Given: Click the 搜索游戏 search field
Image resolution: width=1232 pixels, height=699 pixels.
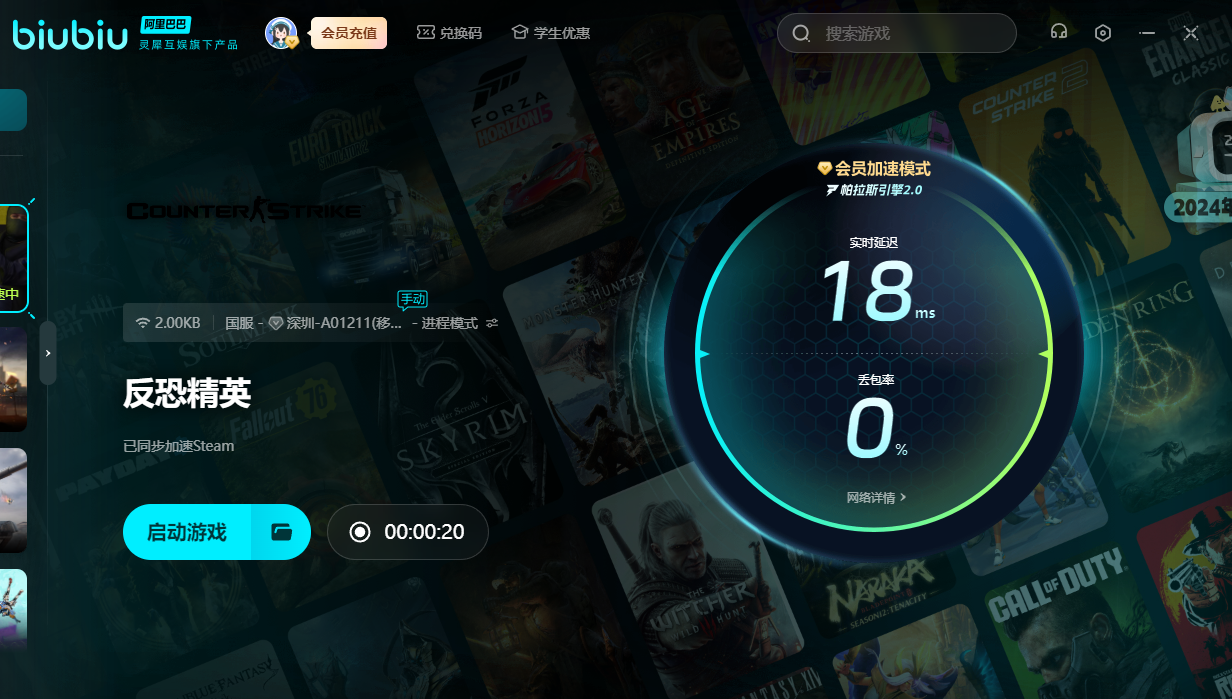Looking at the screenshot, I should (x=896, y=33).
